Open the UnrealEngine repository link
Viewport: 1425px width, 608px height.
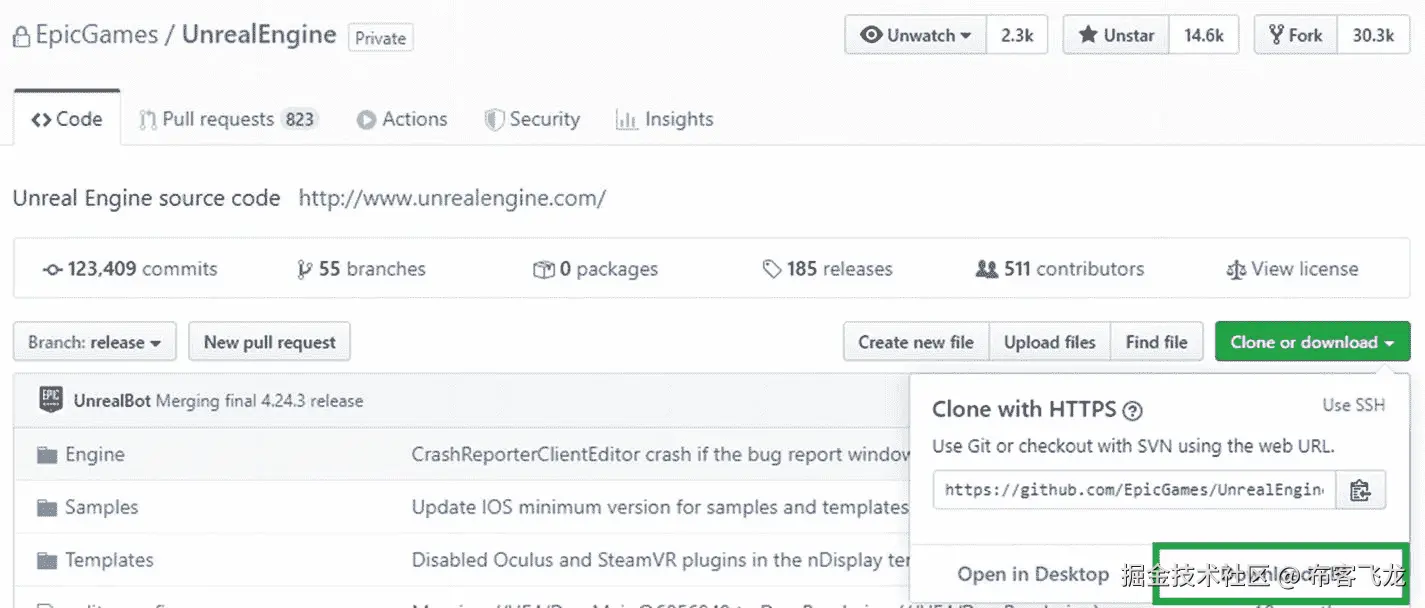(258, 35)
